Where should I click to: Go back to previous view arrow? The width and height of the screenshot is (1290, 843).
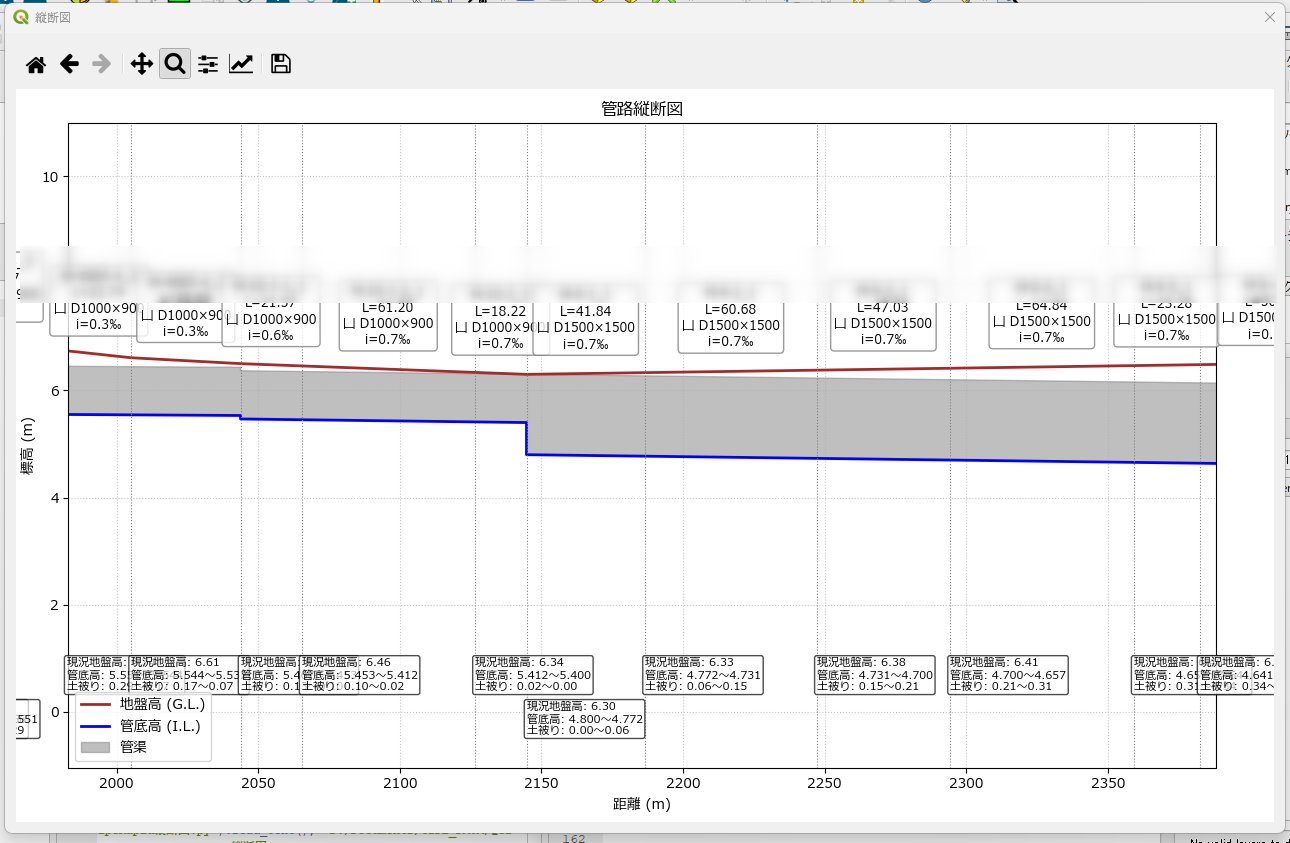click(69, 65)
